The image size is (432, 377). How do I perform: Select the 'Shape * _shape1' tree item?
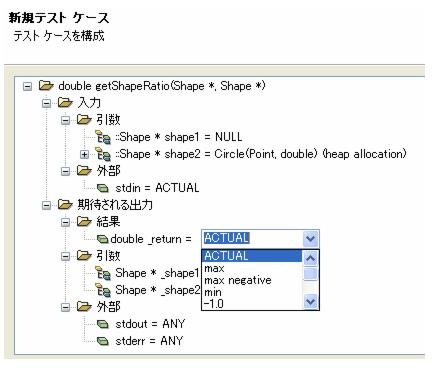157,273
